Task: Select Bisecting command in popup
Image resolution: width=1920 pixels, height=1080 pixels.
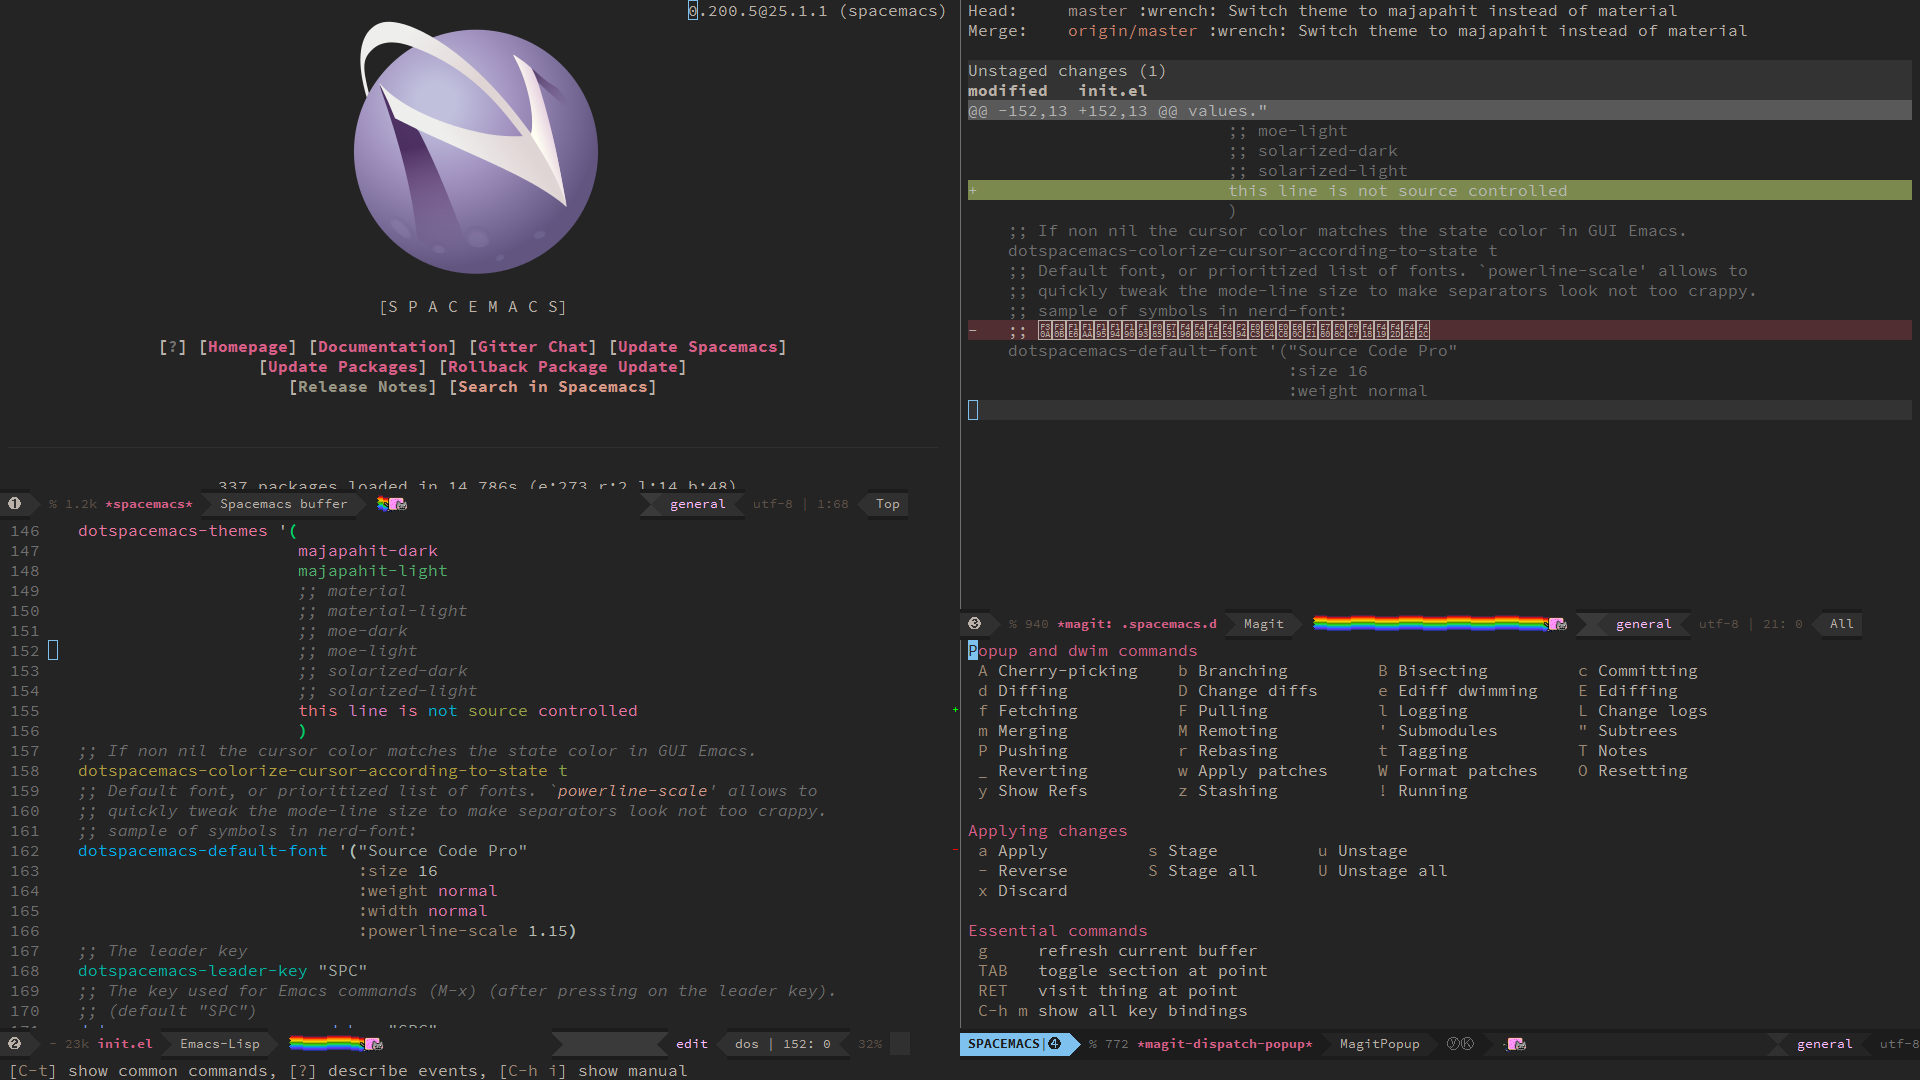Action: coord(1433,671)
